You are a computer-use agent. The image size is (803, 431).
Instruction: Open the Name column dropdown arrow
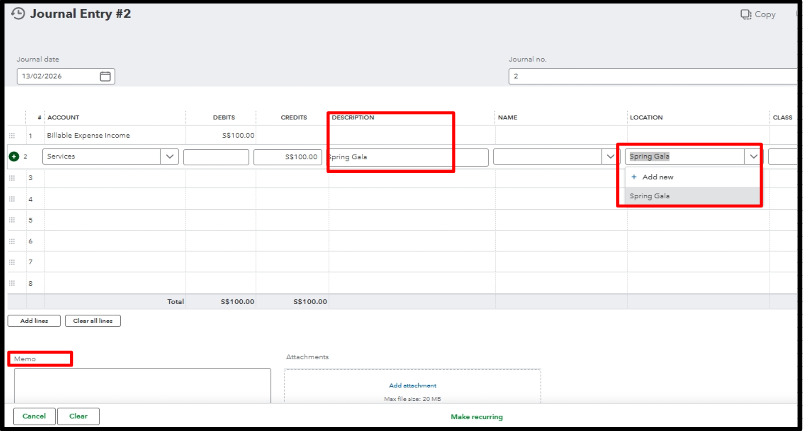tap(608, 156)
